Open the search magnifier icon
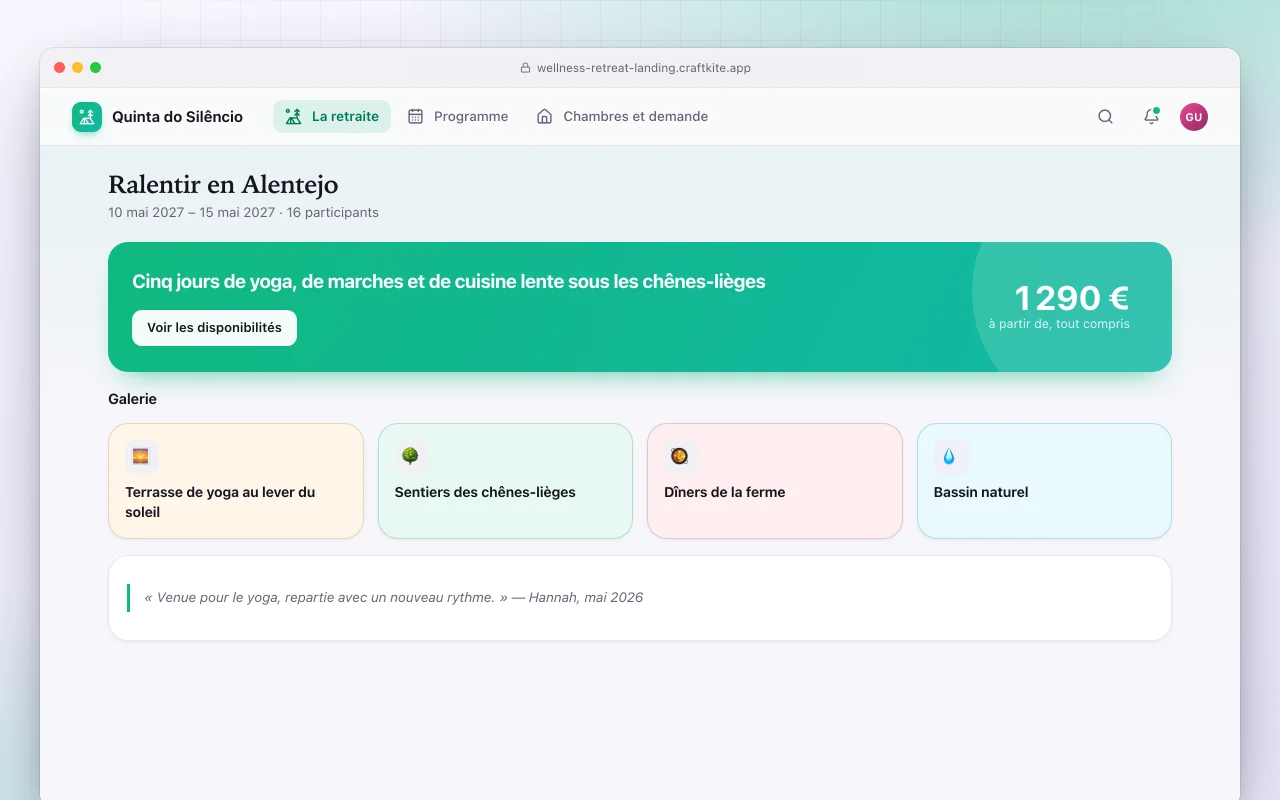The width and height of the screenshot is (1280, 800). pos(1105,117)
